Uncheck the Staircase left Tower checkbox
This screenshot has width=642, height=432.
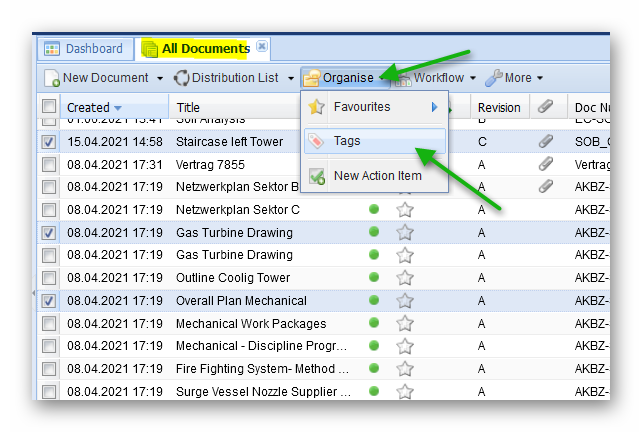pos(49,142)
